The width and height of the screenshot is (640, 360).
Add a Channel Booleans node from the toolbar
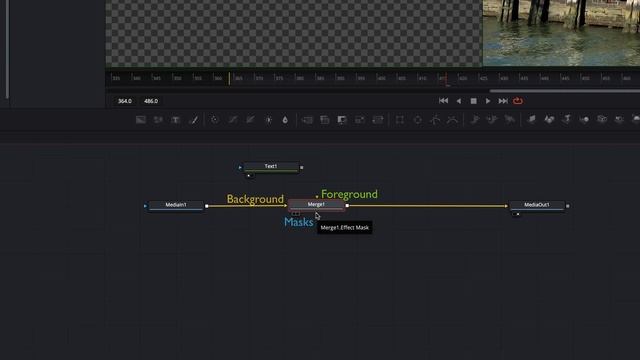[x=324, y=120]
